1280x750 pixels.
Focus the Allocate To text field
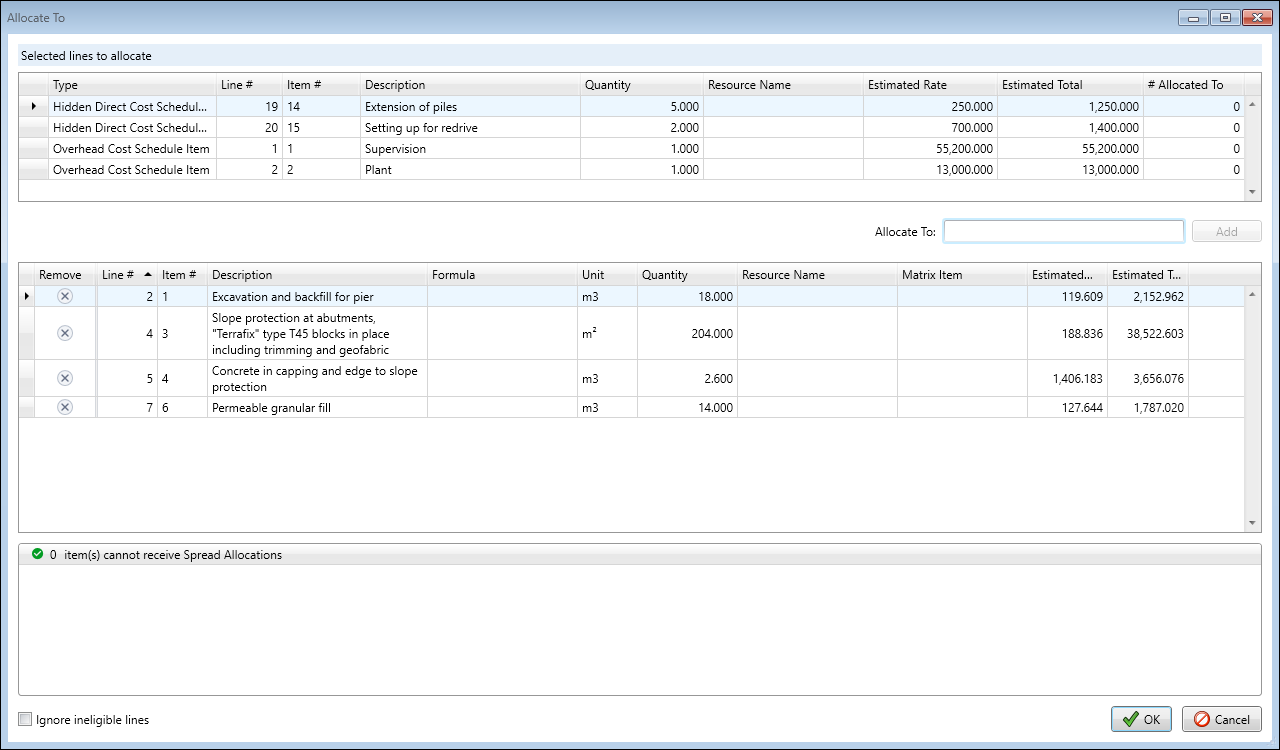1063,232
